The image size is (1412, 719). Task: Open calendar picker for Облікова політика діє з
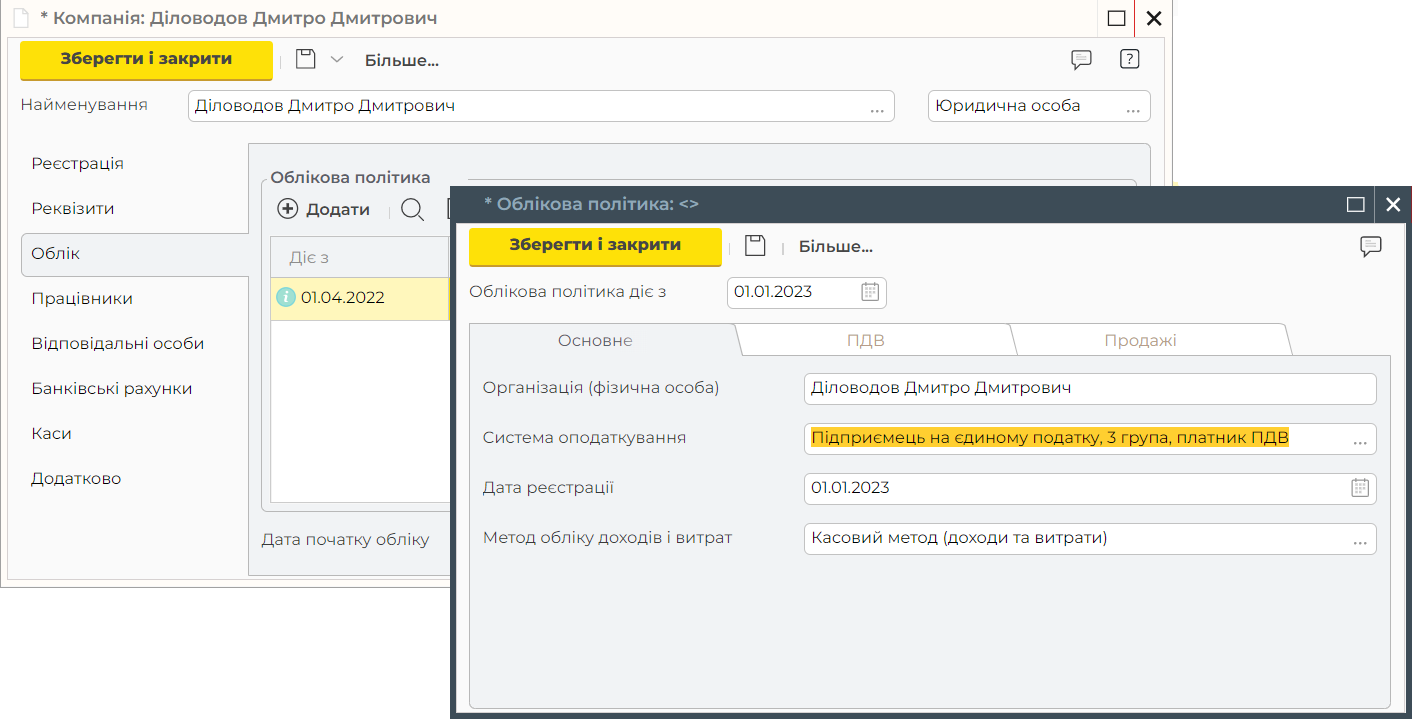click(x=870, y=292)
